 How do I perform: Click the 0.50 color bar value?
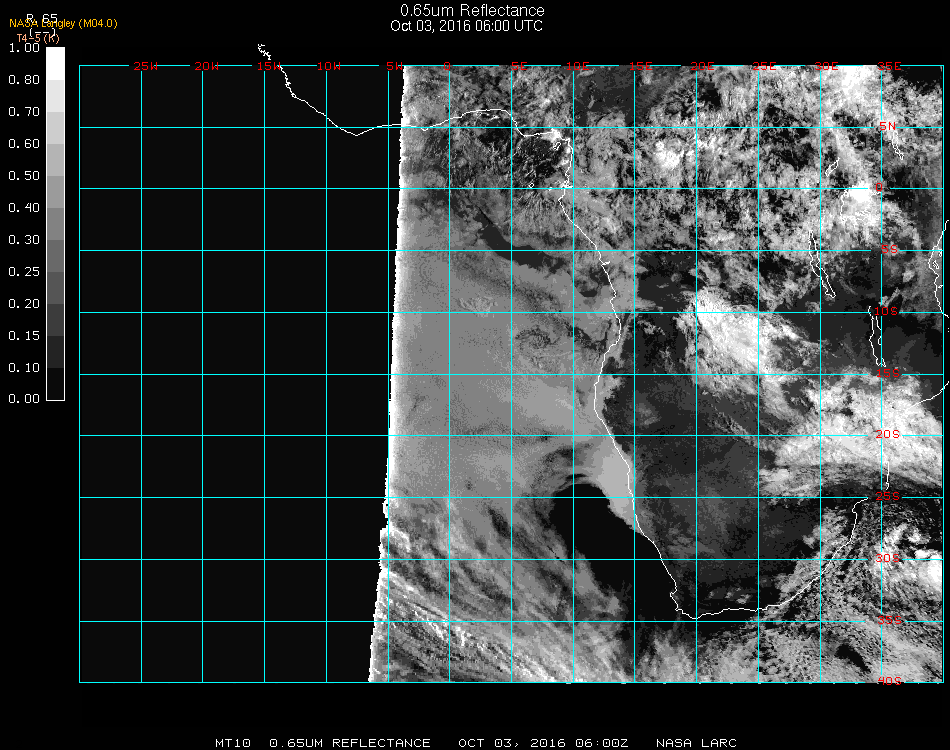click(x=24, y=176)
